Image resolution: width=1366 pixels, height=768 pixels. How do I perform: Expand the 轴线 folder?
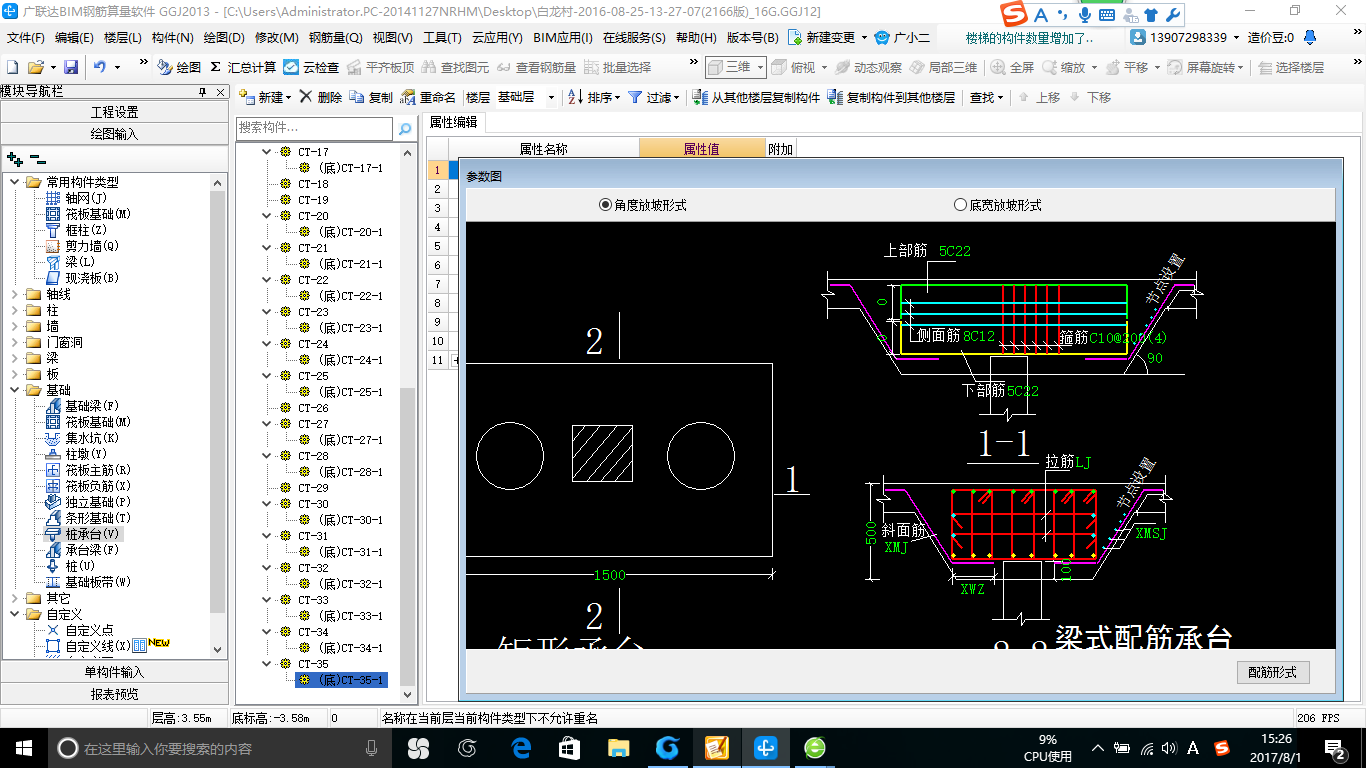click(x=15, y=294)
